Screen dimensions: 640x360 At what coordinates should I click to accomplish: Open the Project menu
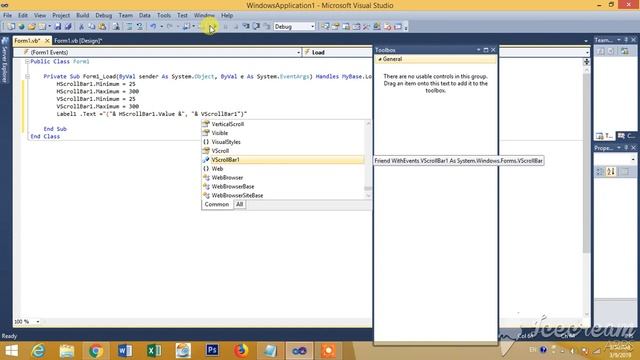point(61,16)
